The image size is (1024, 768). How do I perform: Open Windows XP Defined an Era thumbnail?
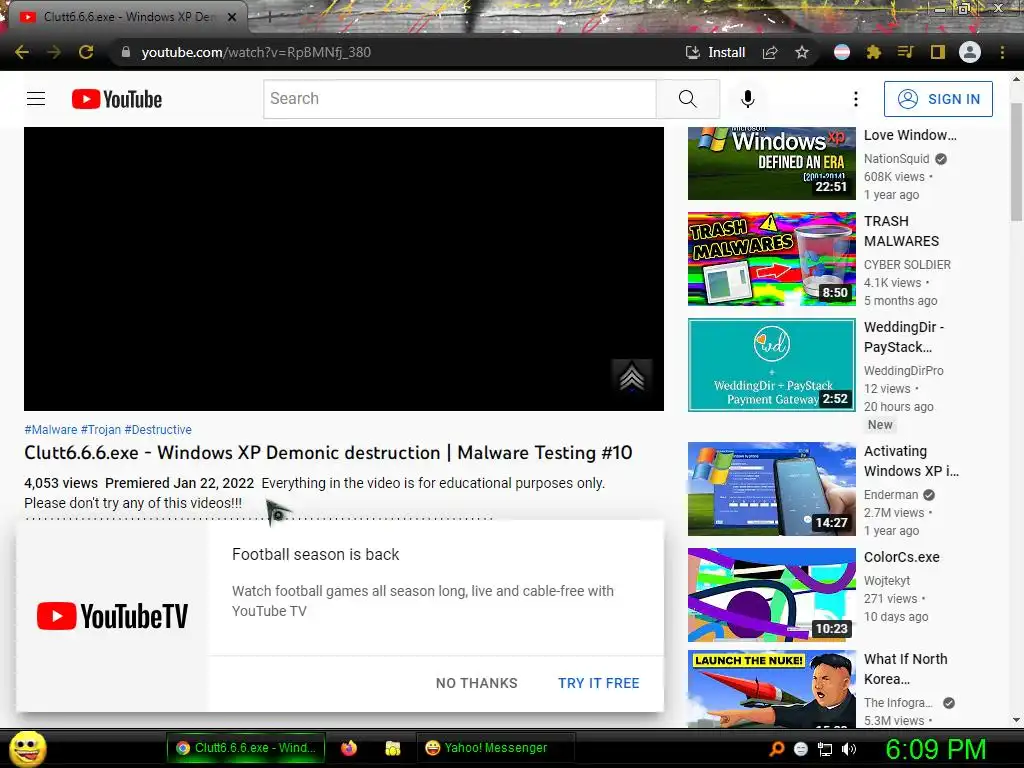pos(771,163)
